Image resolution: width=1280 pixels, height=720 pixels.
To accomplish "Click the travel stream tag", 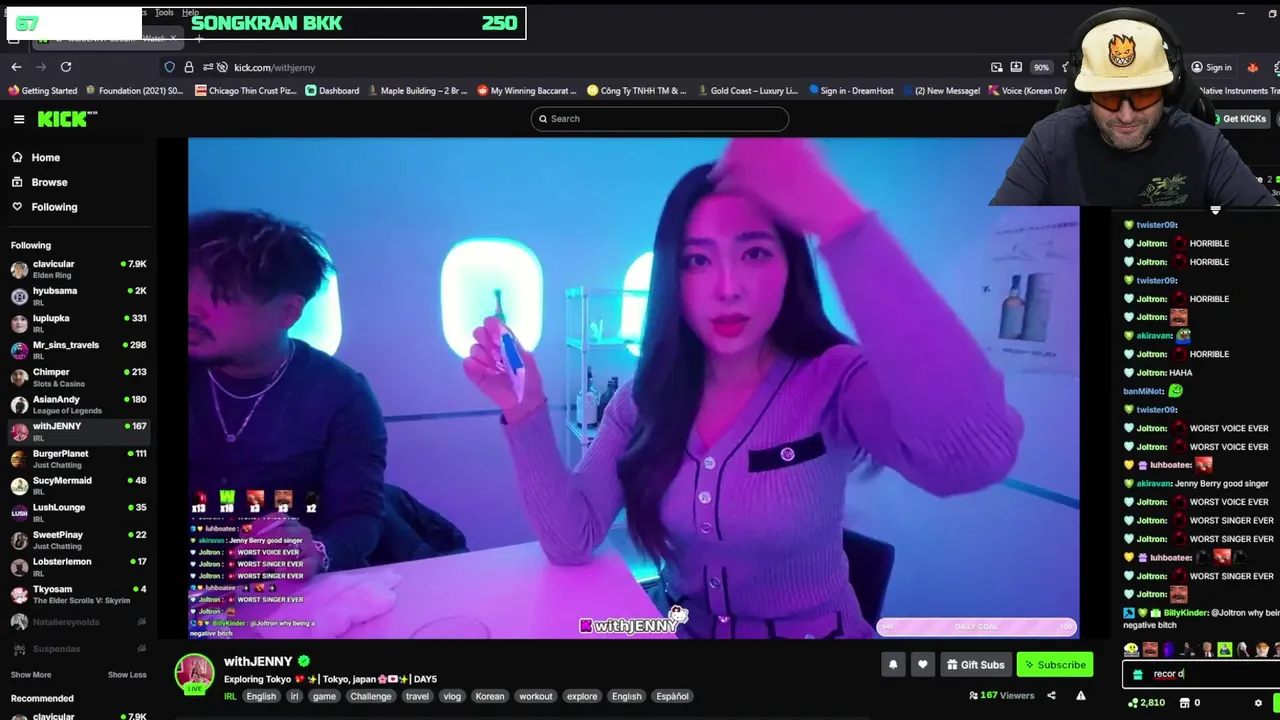I will tap(417, 696).
